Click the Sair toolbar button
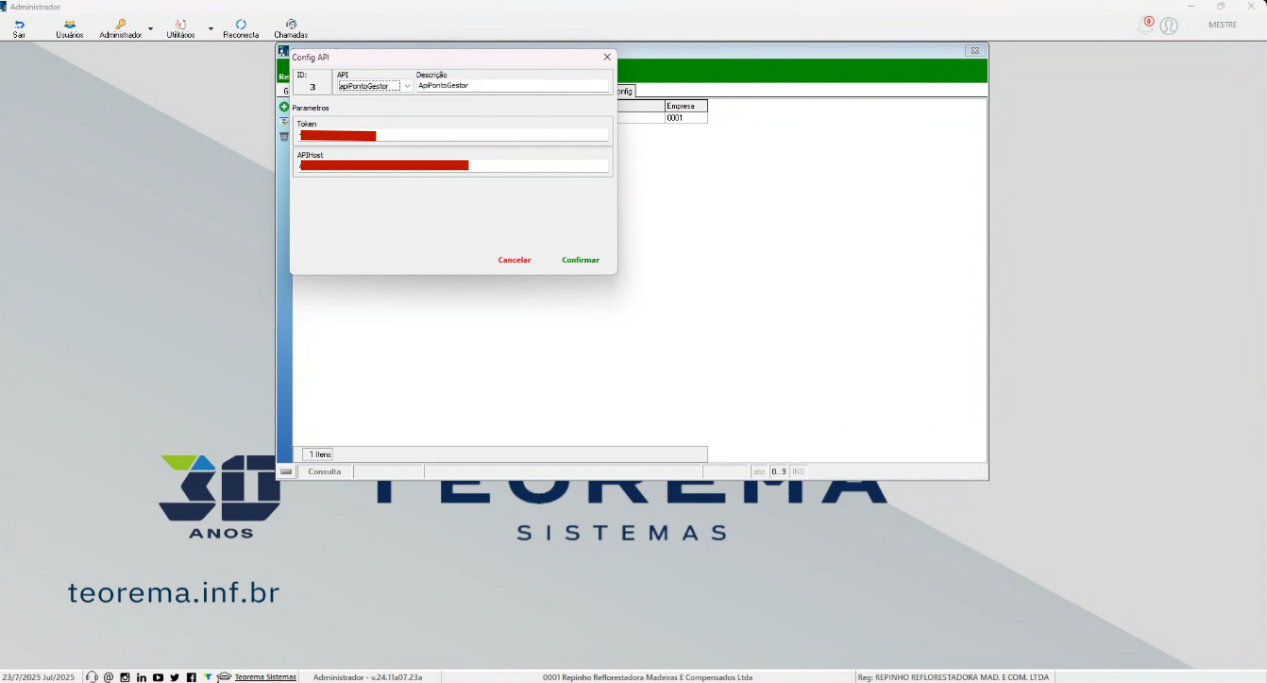Viewport: 1267px width, 683px height. click(19, 29)
